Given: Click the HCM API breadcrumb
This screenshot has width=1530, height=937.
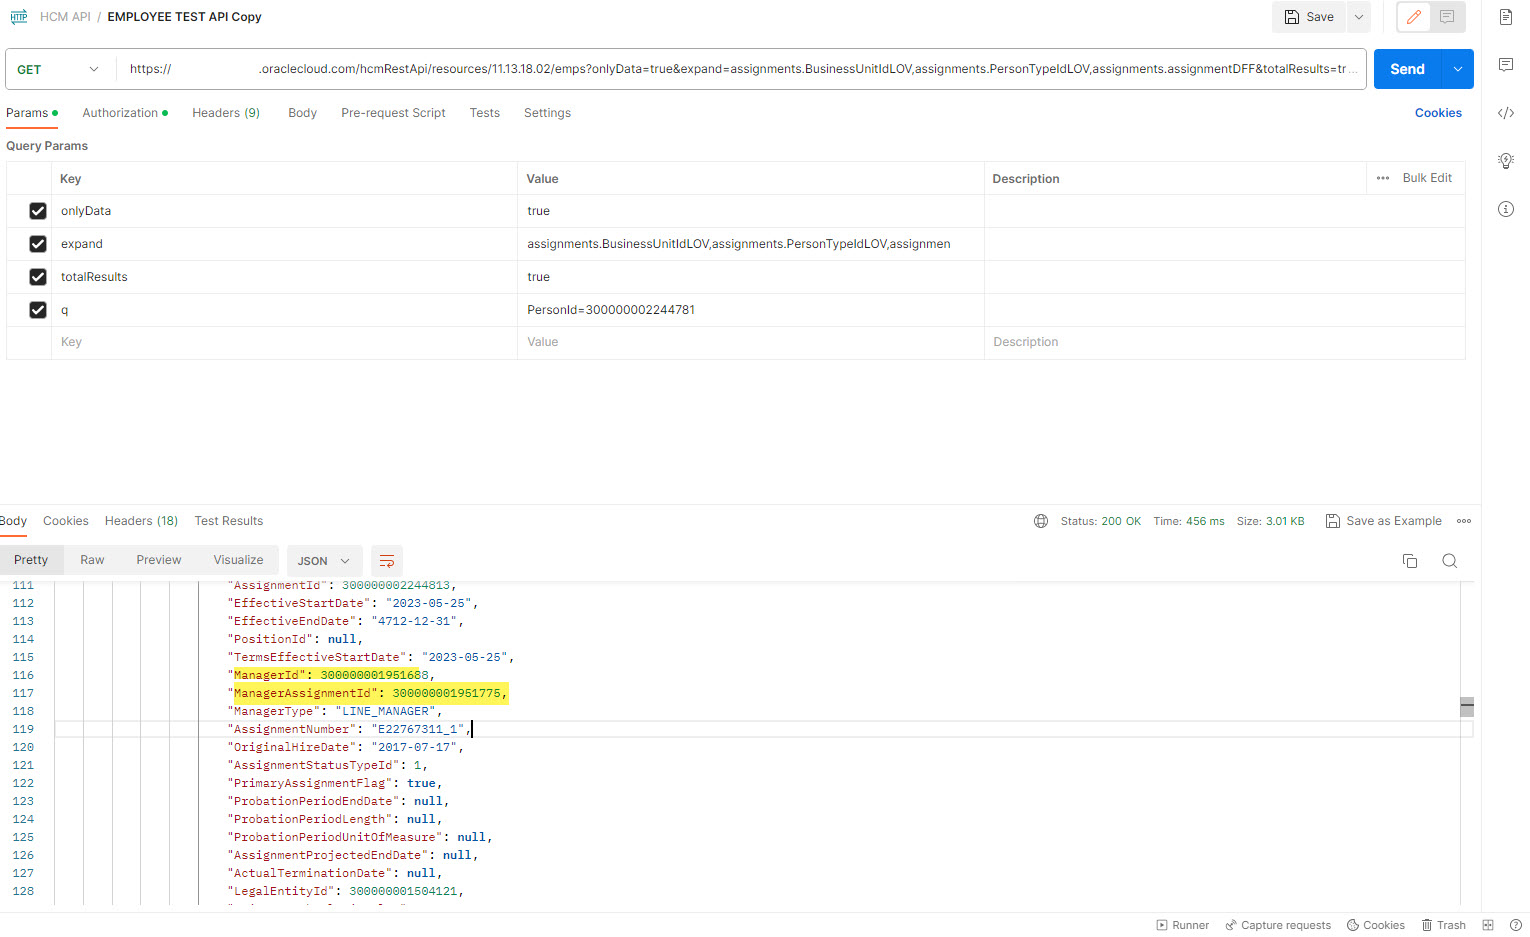Looking at the screenshot, I should click(x=65, y=17).
